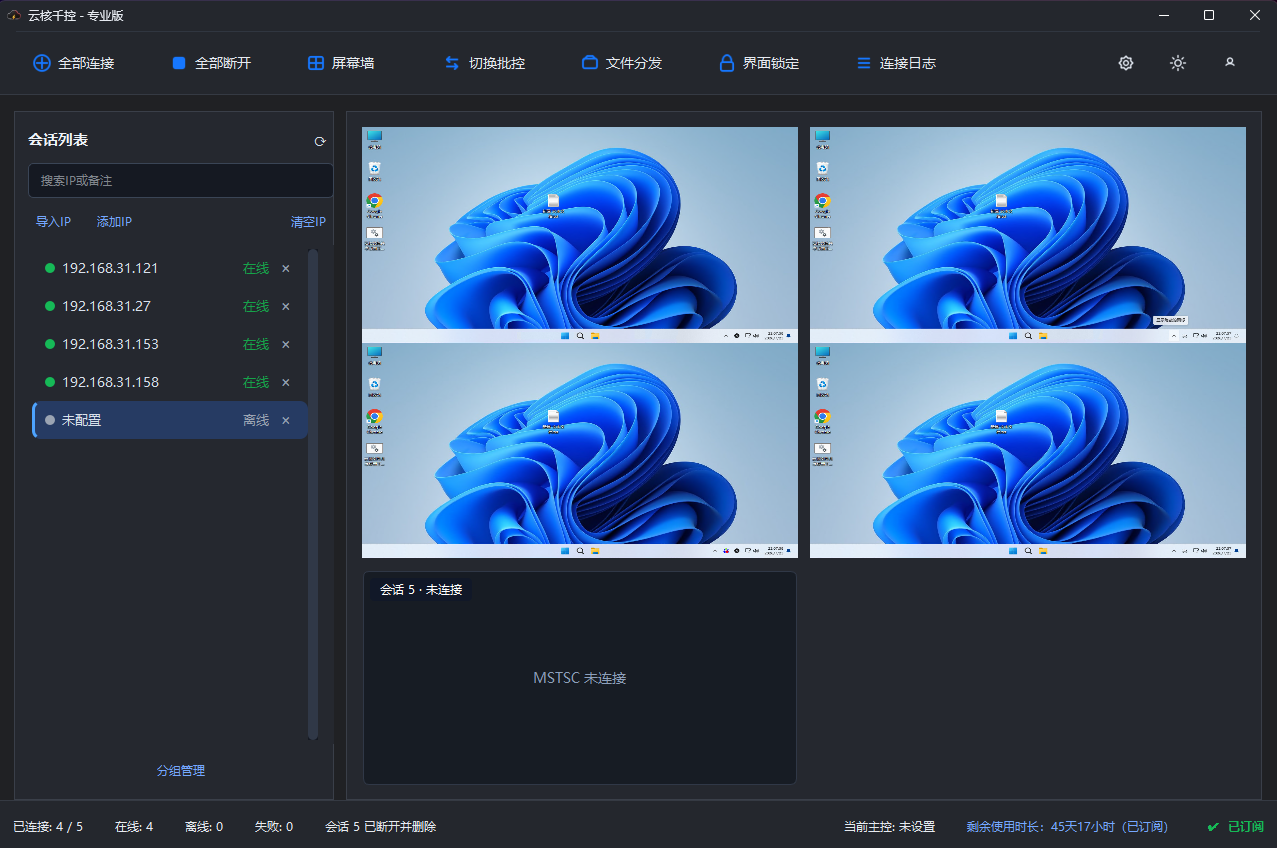
Task: Click the 失败: 0 status bar entry
Action: tap(274, 827)
